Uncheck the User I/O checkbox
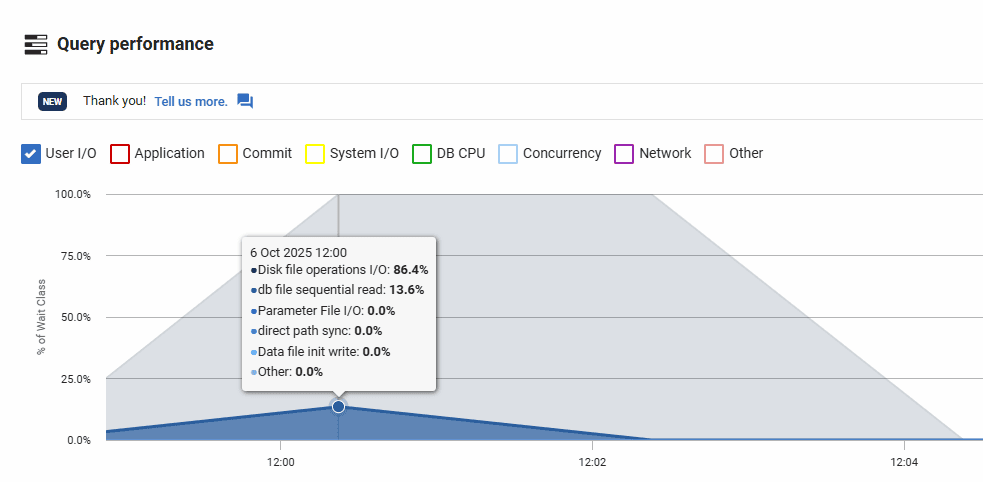The height and width of the screenshot is (484, 983). pos(31,154)
